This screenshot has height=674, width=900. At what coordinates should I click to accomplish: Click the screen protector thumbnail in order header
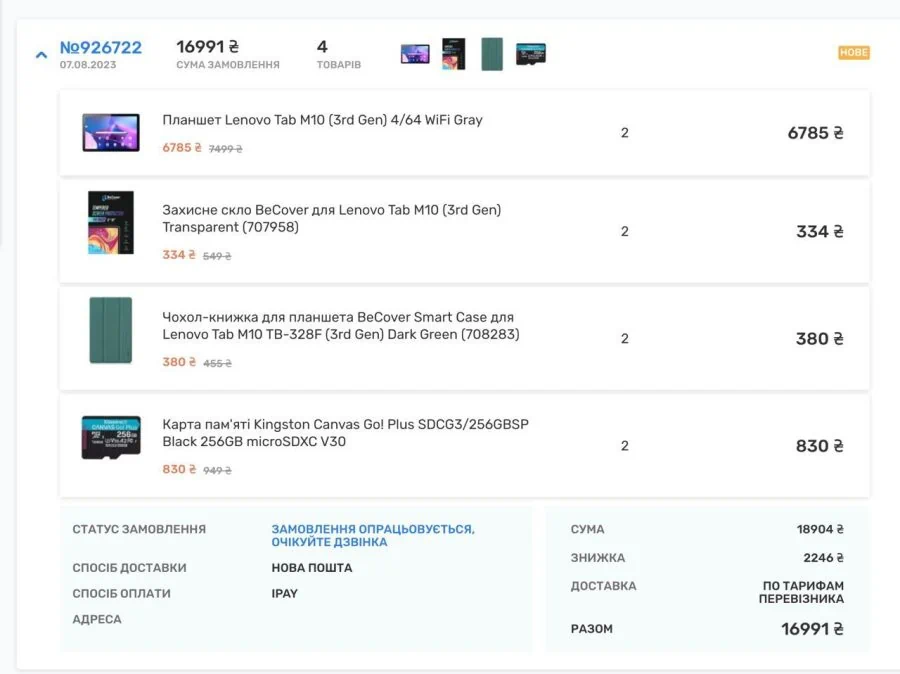pos(453,54)
